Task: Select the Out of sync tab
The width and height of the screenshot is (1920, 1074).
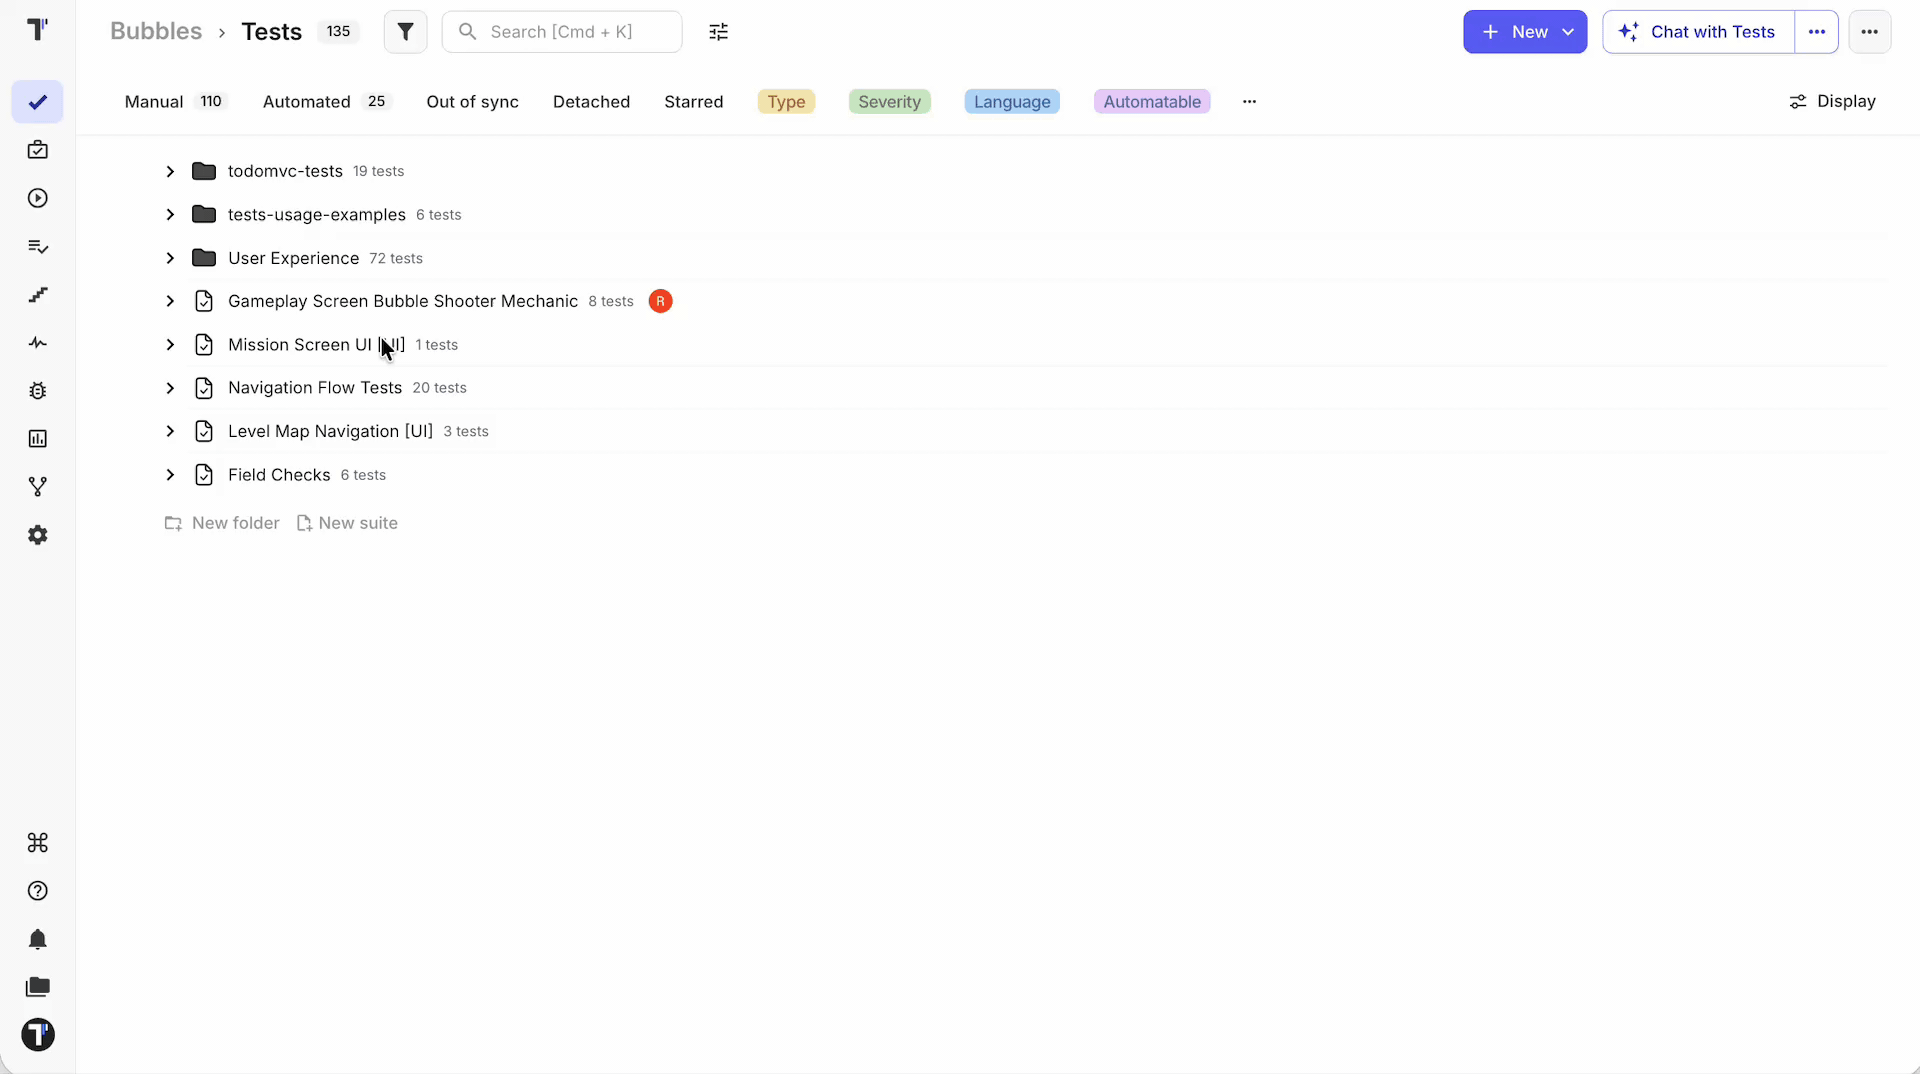Action: 472,101
